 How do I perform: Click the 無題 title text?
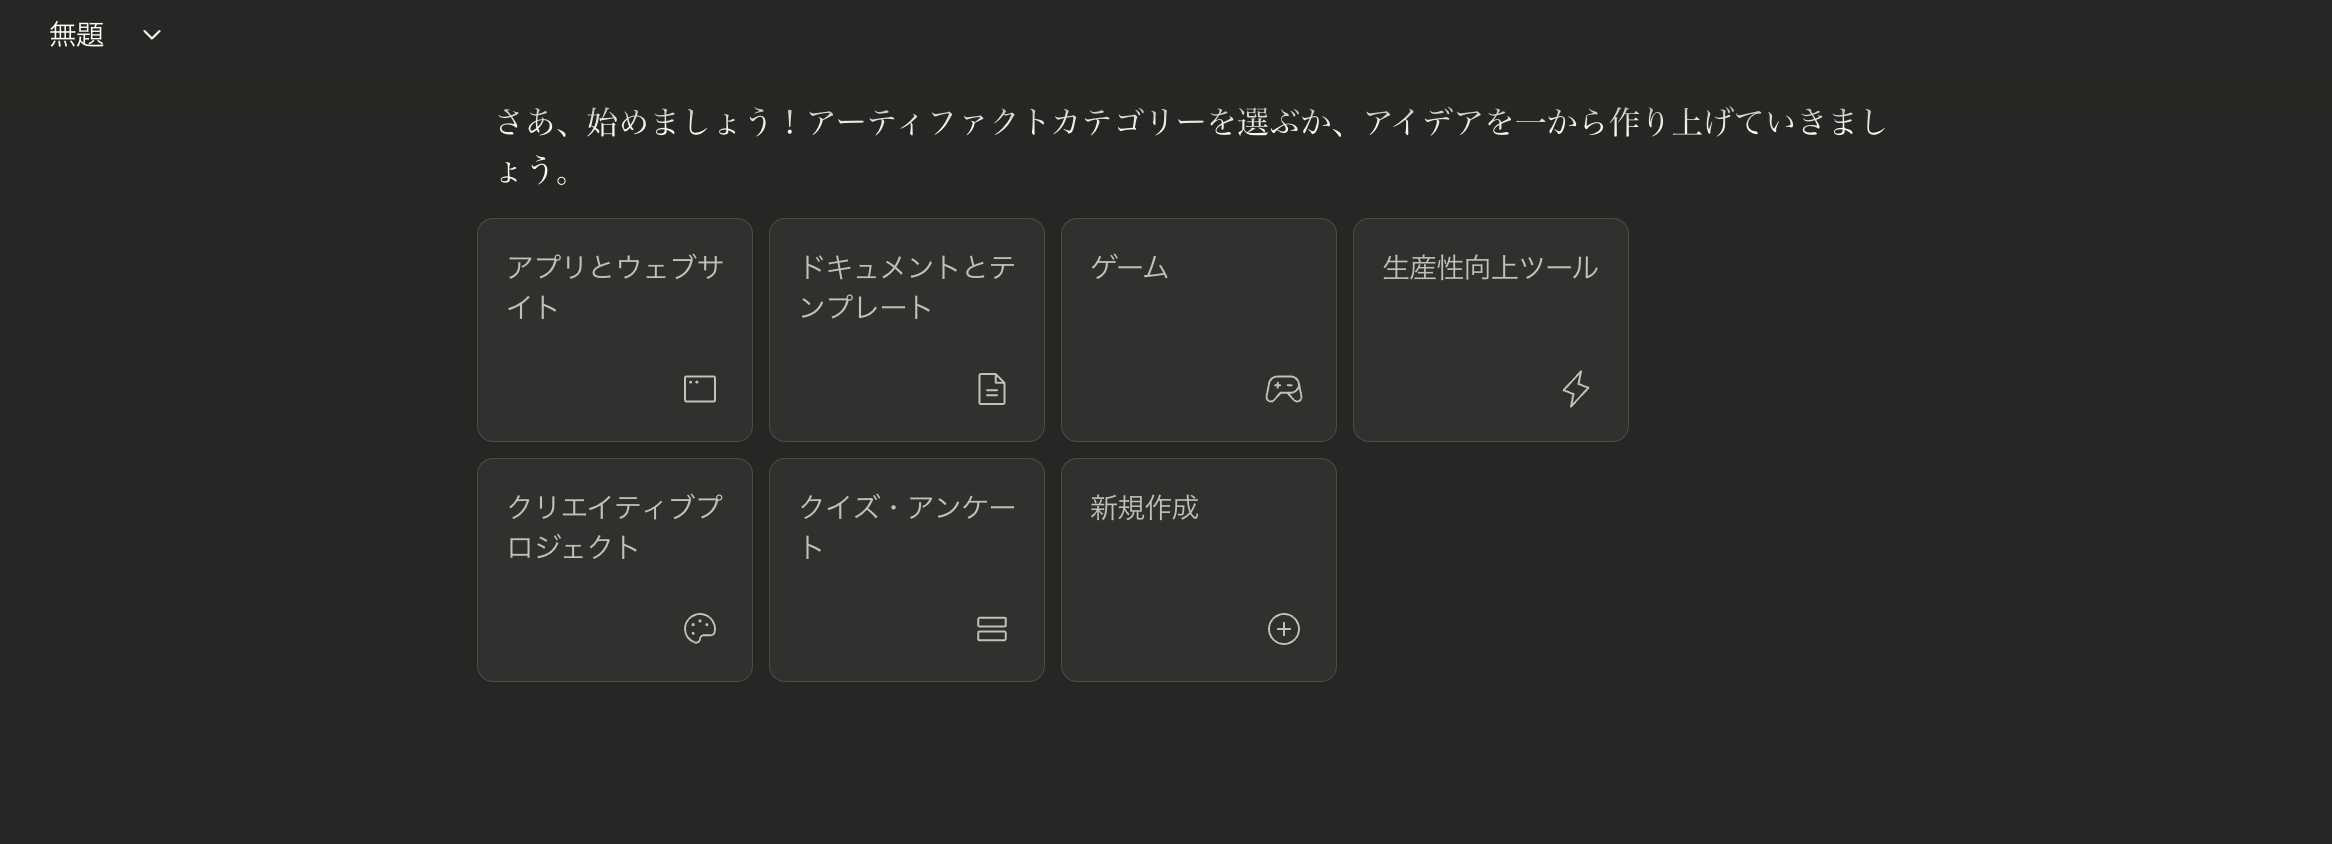pyautogui.click(x=77, y=35)
